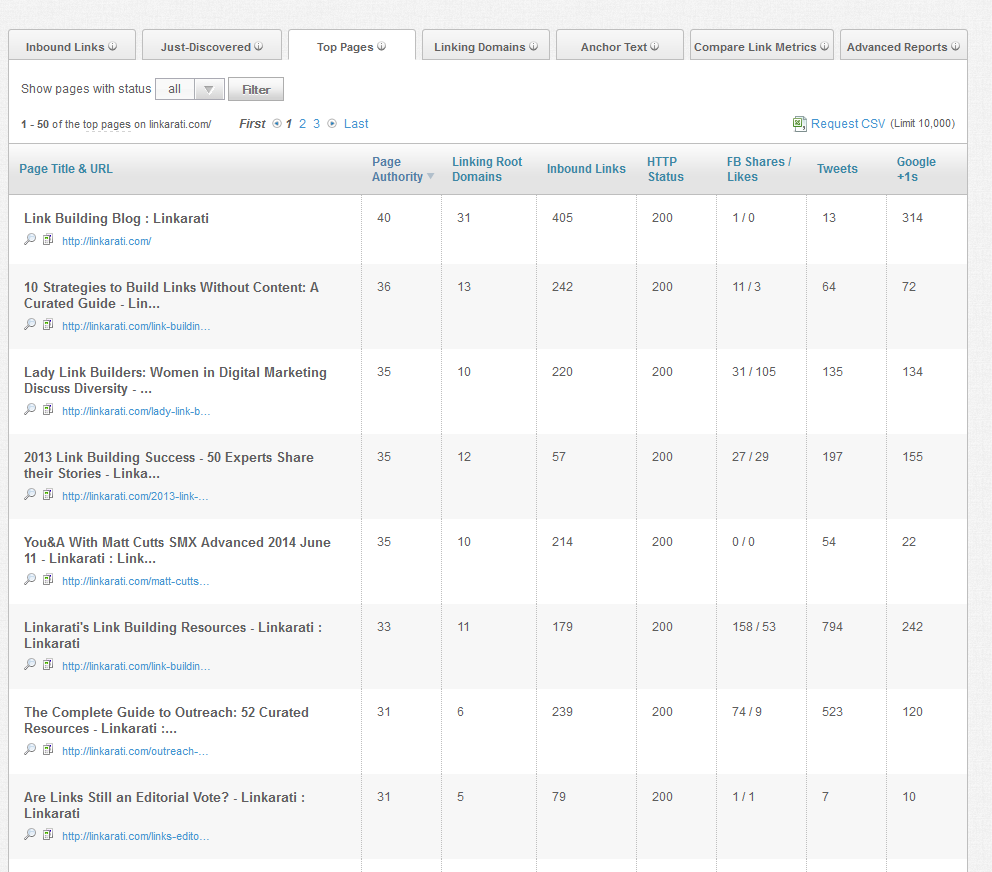The height and width of the screenshot is (872, 992).
Task: Click the green CSV spreadsheet icon
Action: (799, 123)
